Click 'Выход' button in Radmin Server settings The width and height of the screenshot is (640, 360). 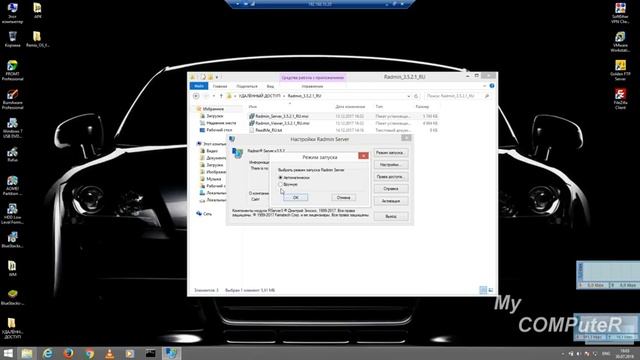coord(391,216)
